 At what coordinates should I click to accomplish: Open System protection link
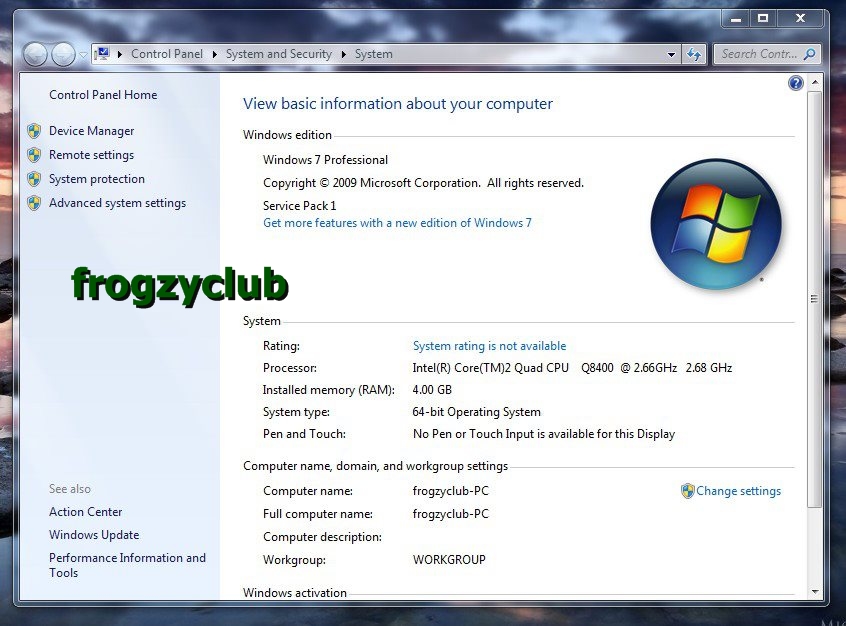pyautogui.click(x=97, y=179)
